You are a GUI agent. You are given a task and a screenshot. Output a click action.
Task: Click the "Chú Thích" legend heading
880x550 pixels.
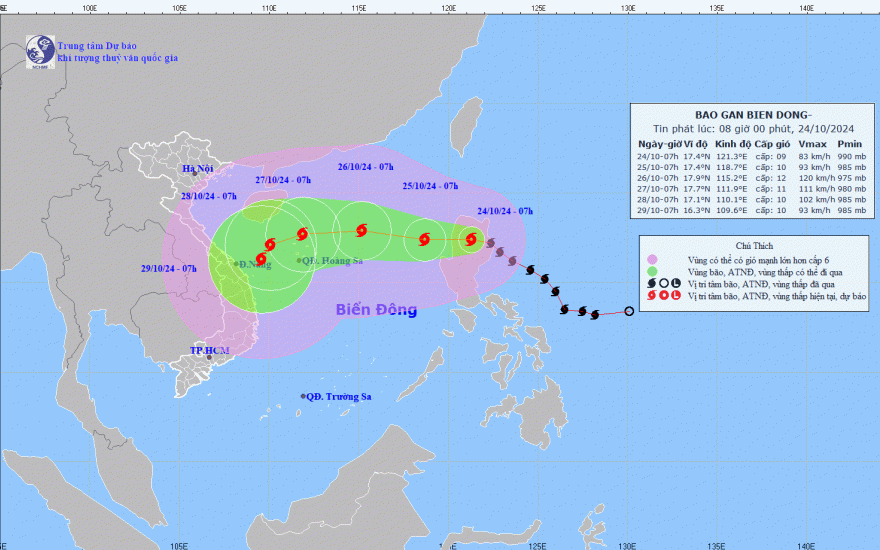(x=754, y=246)
